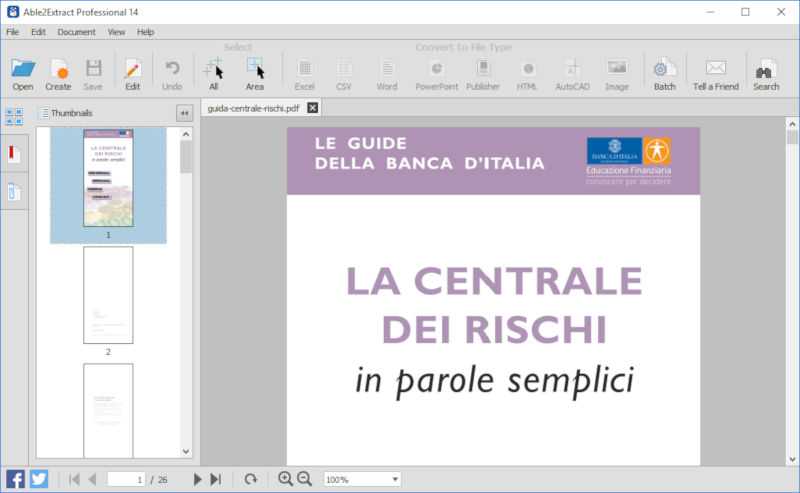Open the File menu
This screenshot has width=800, height=493.
click(x=13, y=32)
